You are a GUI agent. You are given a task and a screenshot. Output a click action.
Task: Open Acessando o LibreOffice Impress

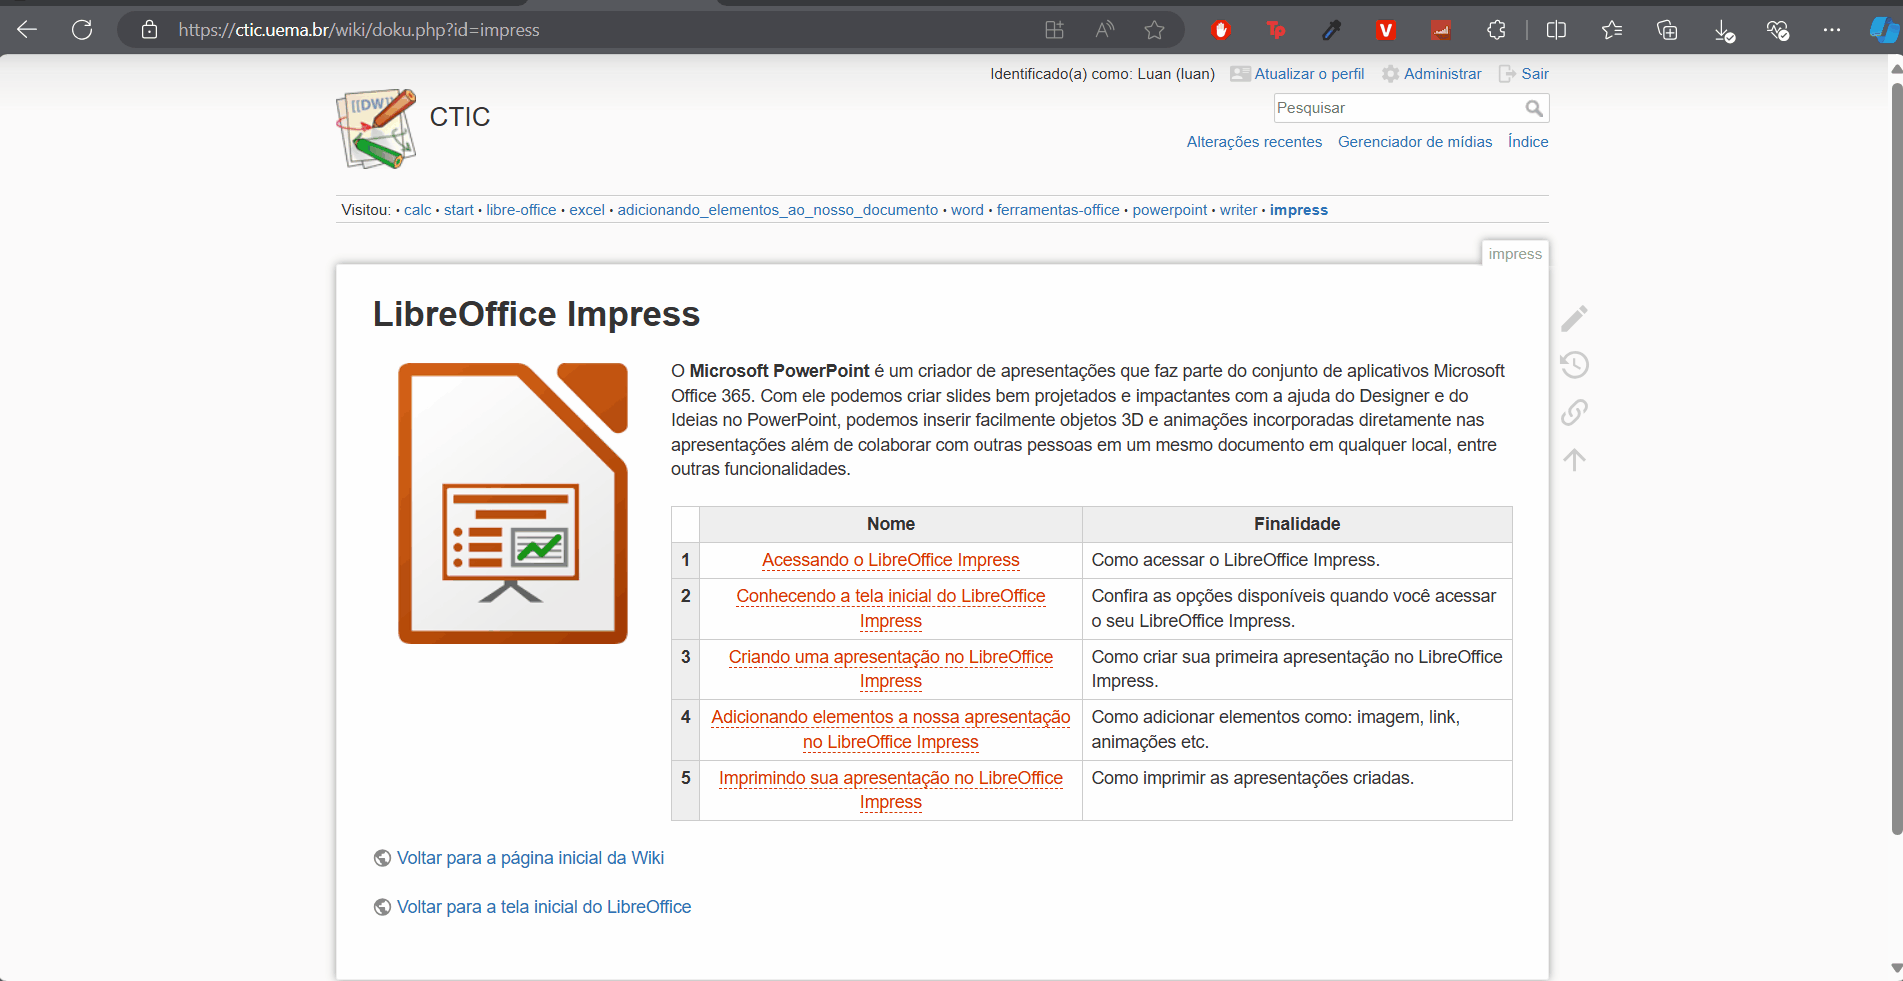point(891,560)
